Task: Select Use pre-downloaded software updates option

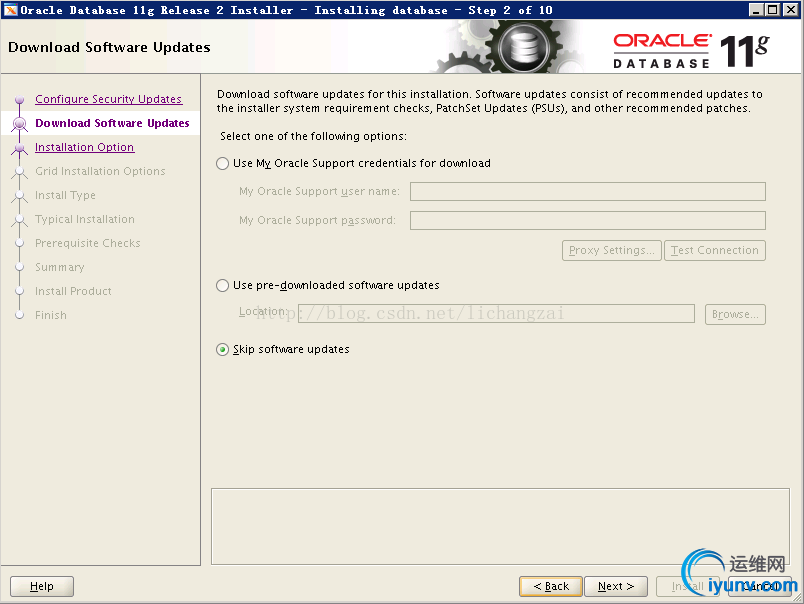Action: pyautogui.click(x=222, y=286)
